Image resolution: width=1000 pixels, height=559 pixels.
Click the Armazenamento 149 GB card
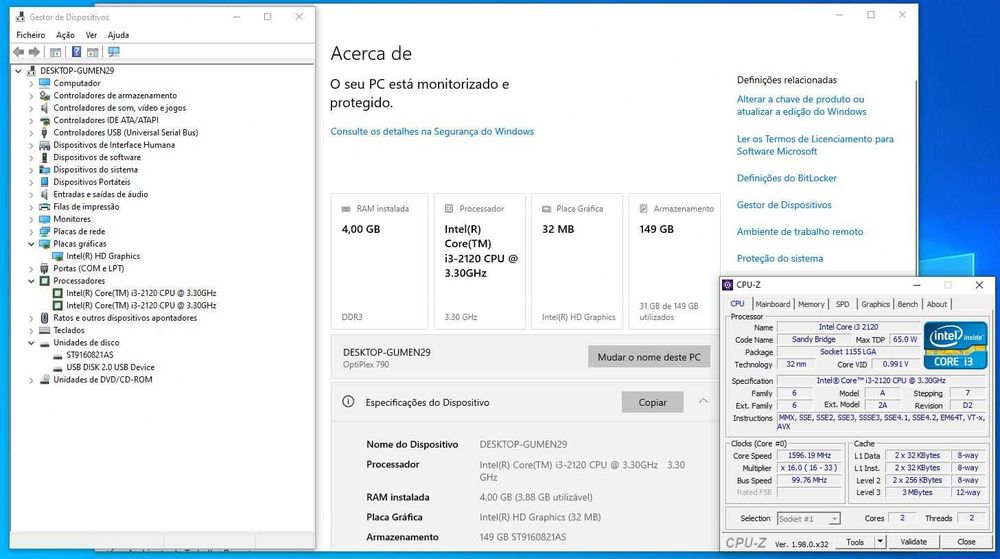(x=674, y=262)
